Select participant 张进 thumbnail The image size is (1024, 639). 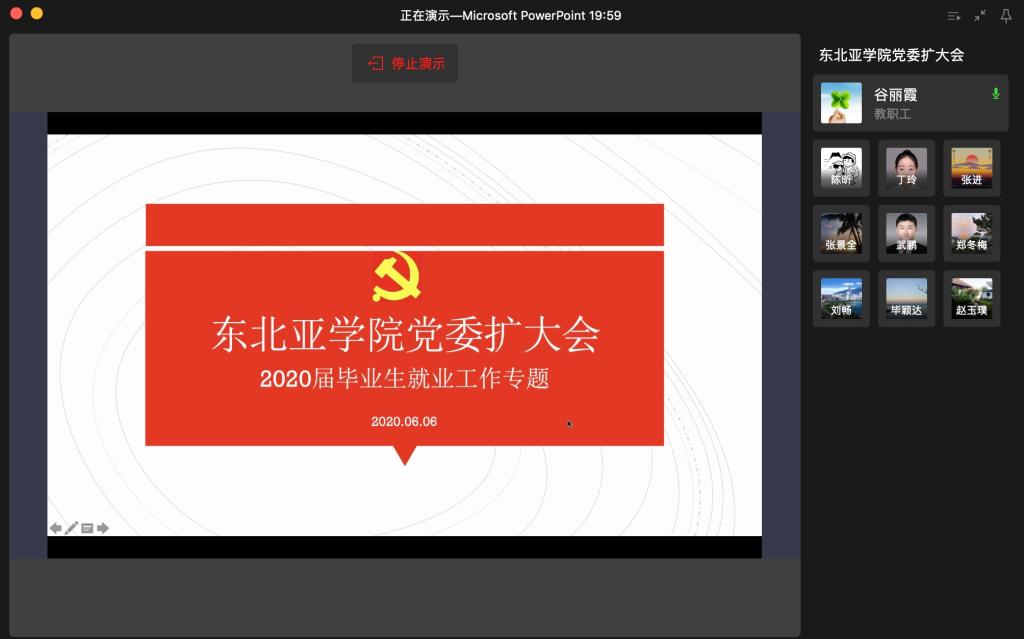point(972,168)
